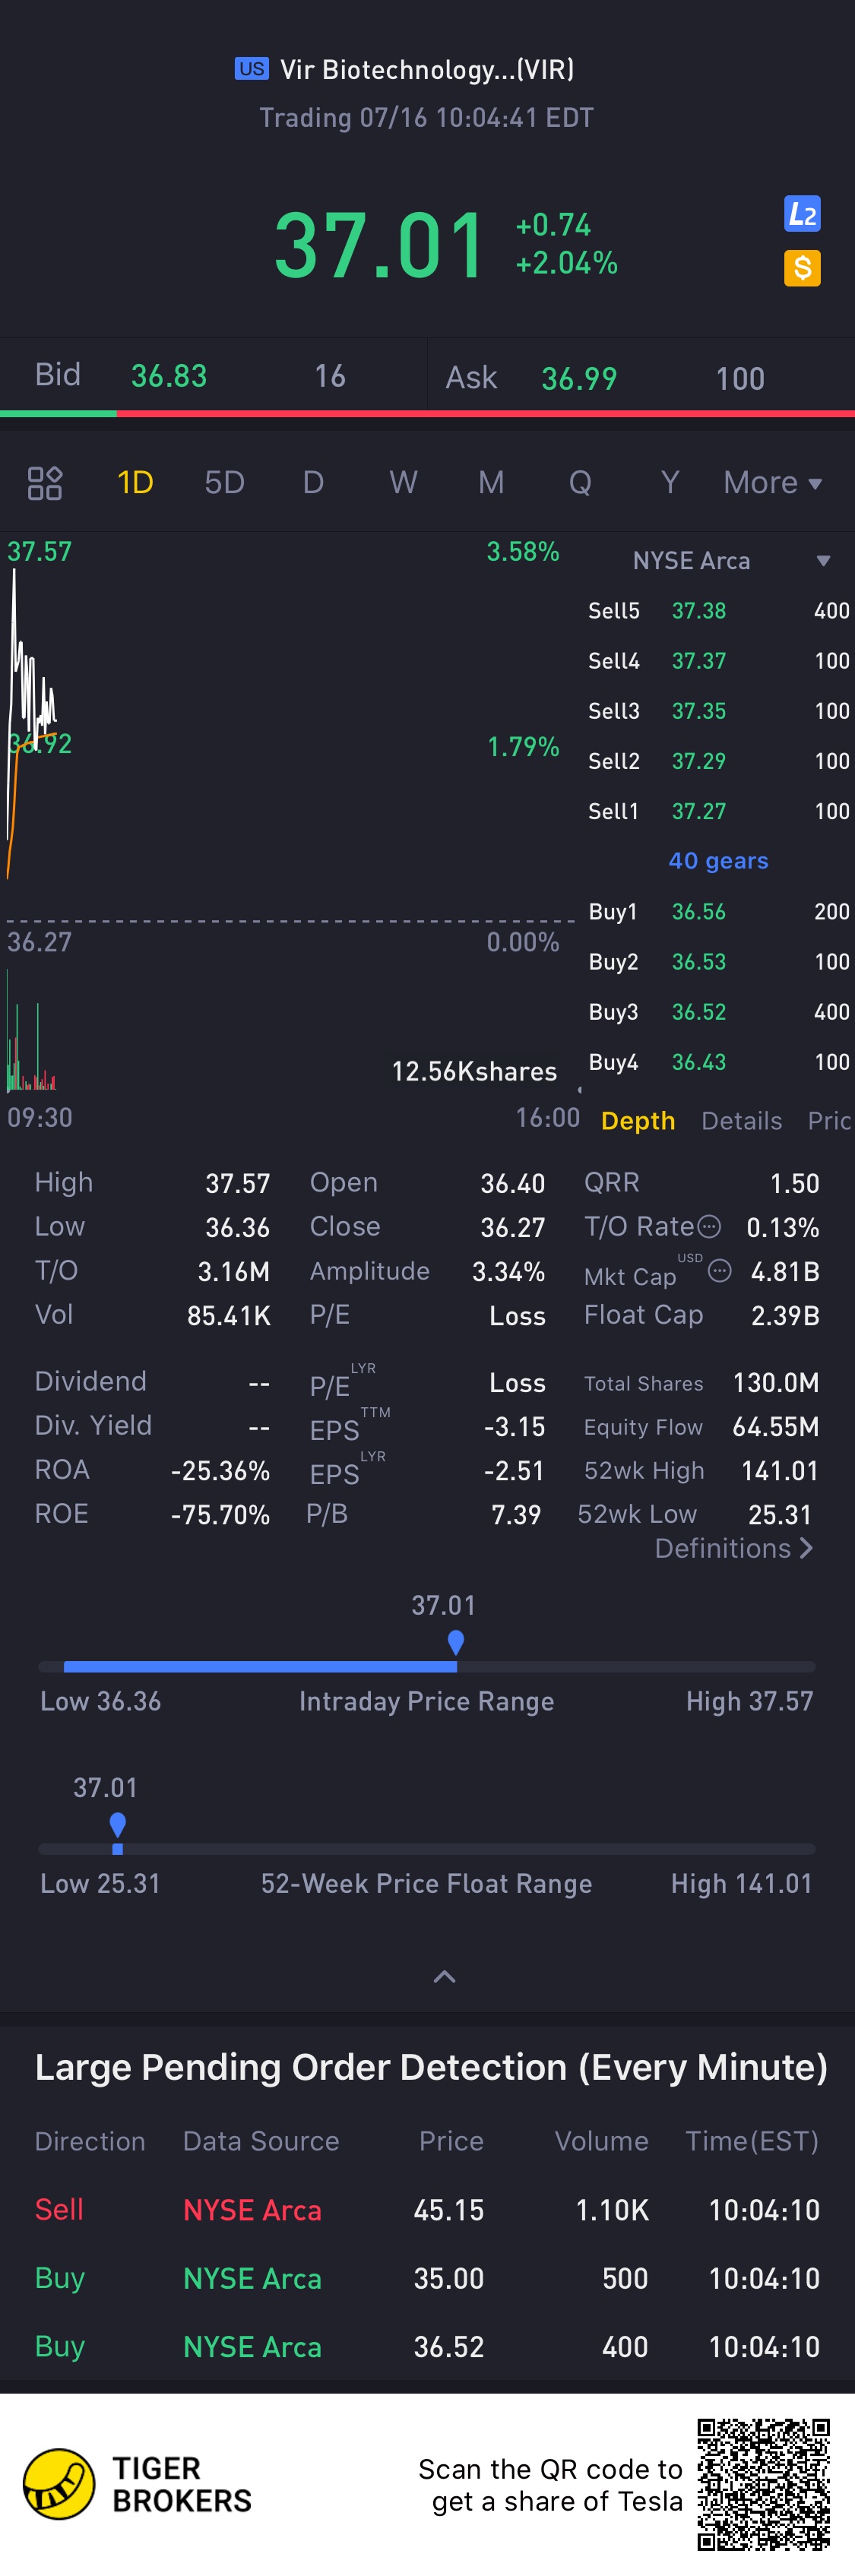Image resolution: width=855 pixels, height=2576 pixels.
Task: Tap the US market flag badge
Action: coord(252,69)
